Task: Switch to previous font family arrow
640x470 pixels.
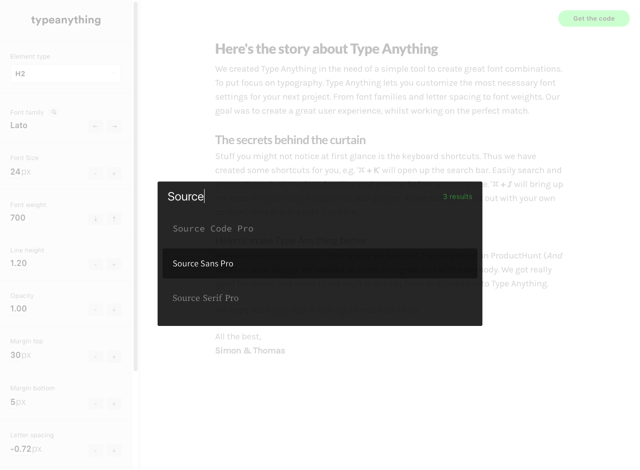Action: tap(96, 126)
